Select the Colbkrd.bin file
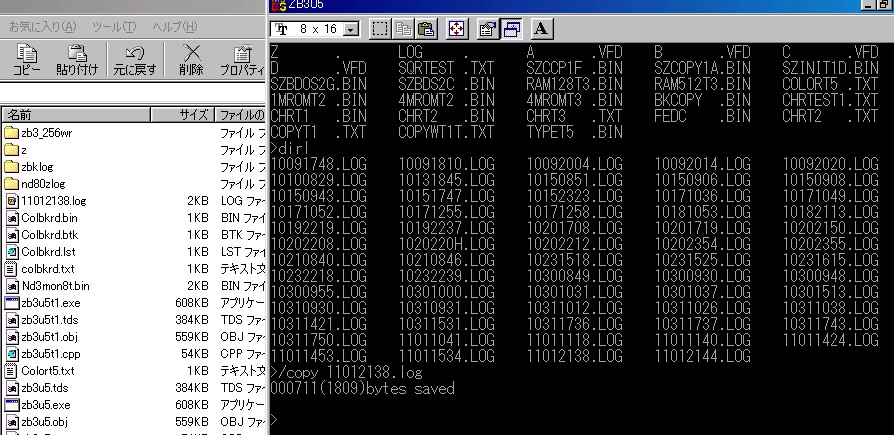 pyautogui.click(x=41, y=218)
